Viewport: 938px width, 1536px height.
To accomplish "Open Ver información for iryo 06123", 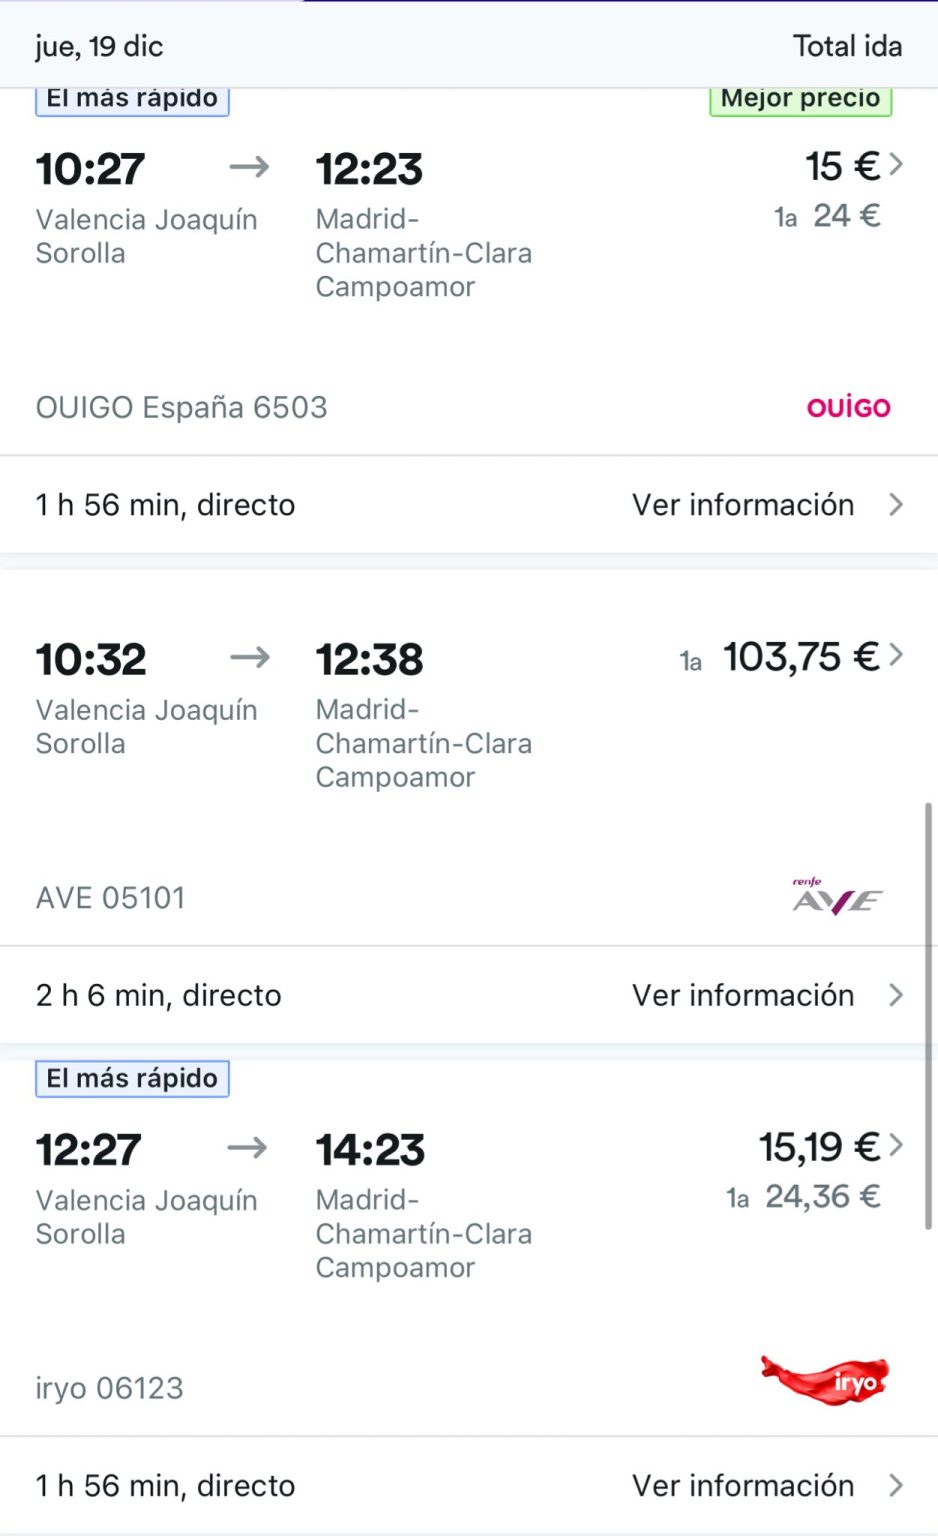I will coord(766,1485).
